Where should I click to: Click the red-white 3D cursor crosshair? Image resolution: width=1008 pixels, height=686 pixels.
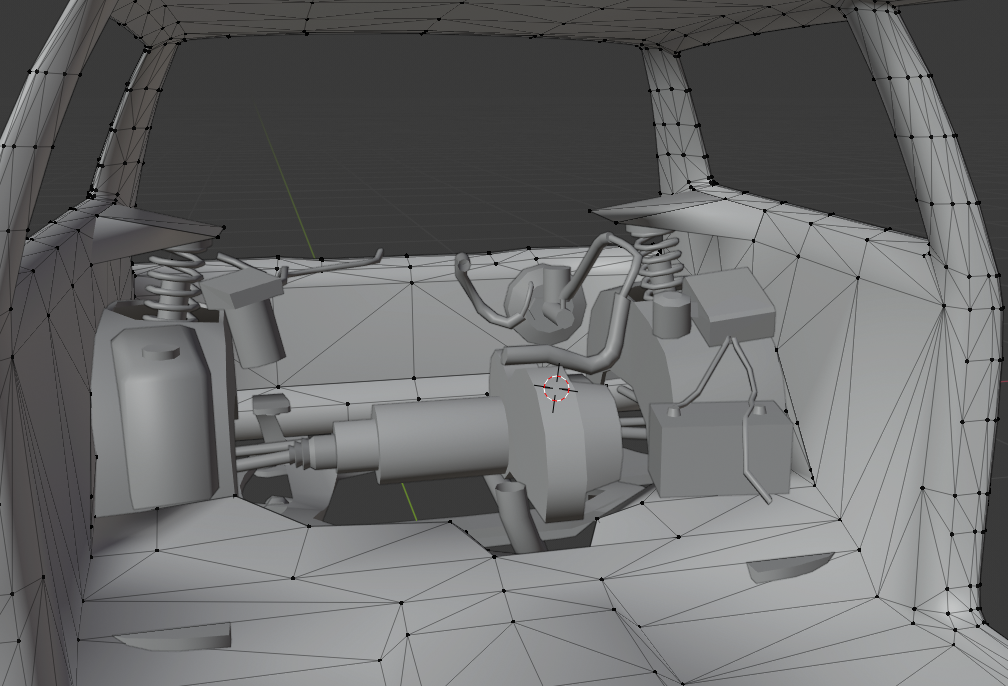(x=557, y=388)
